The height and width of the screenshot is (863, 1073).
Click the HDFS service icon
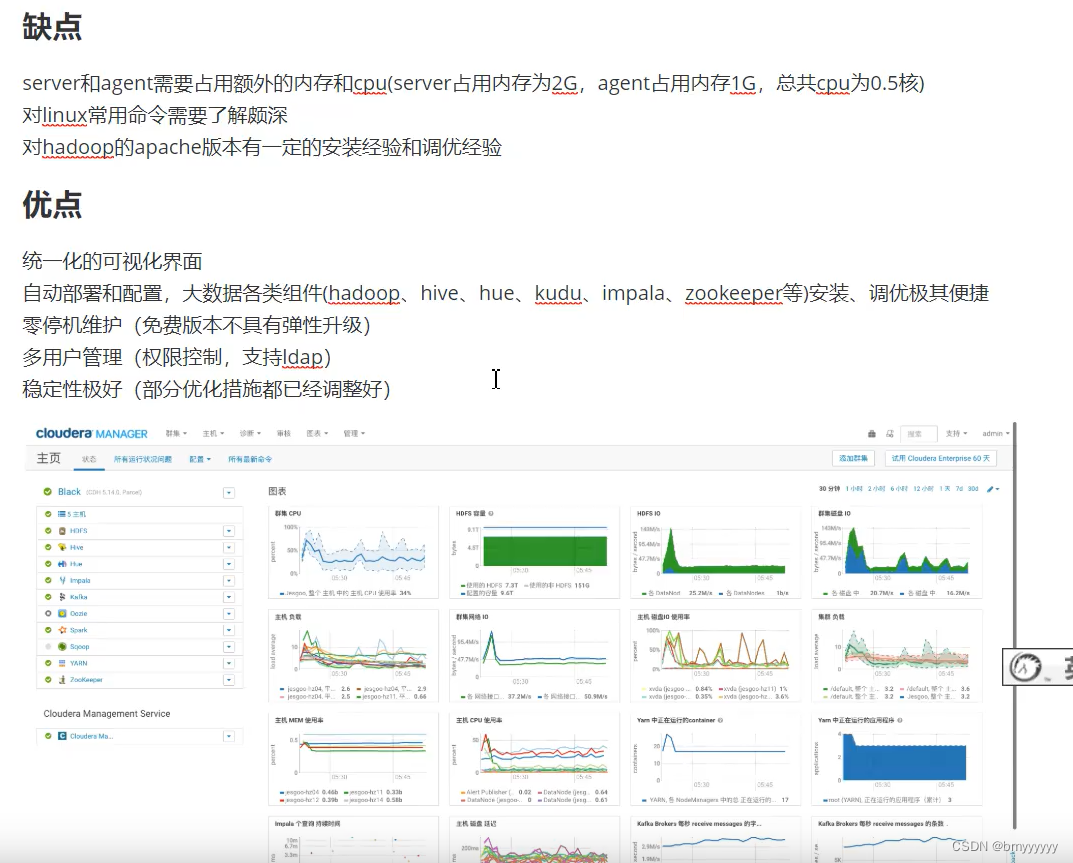(62, 531)
